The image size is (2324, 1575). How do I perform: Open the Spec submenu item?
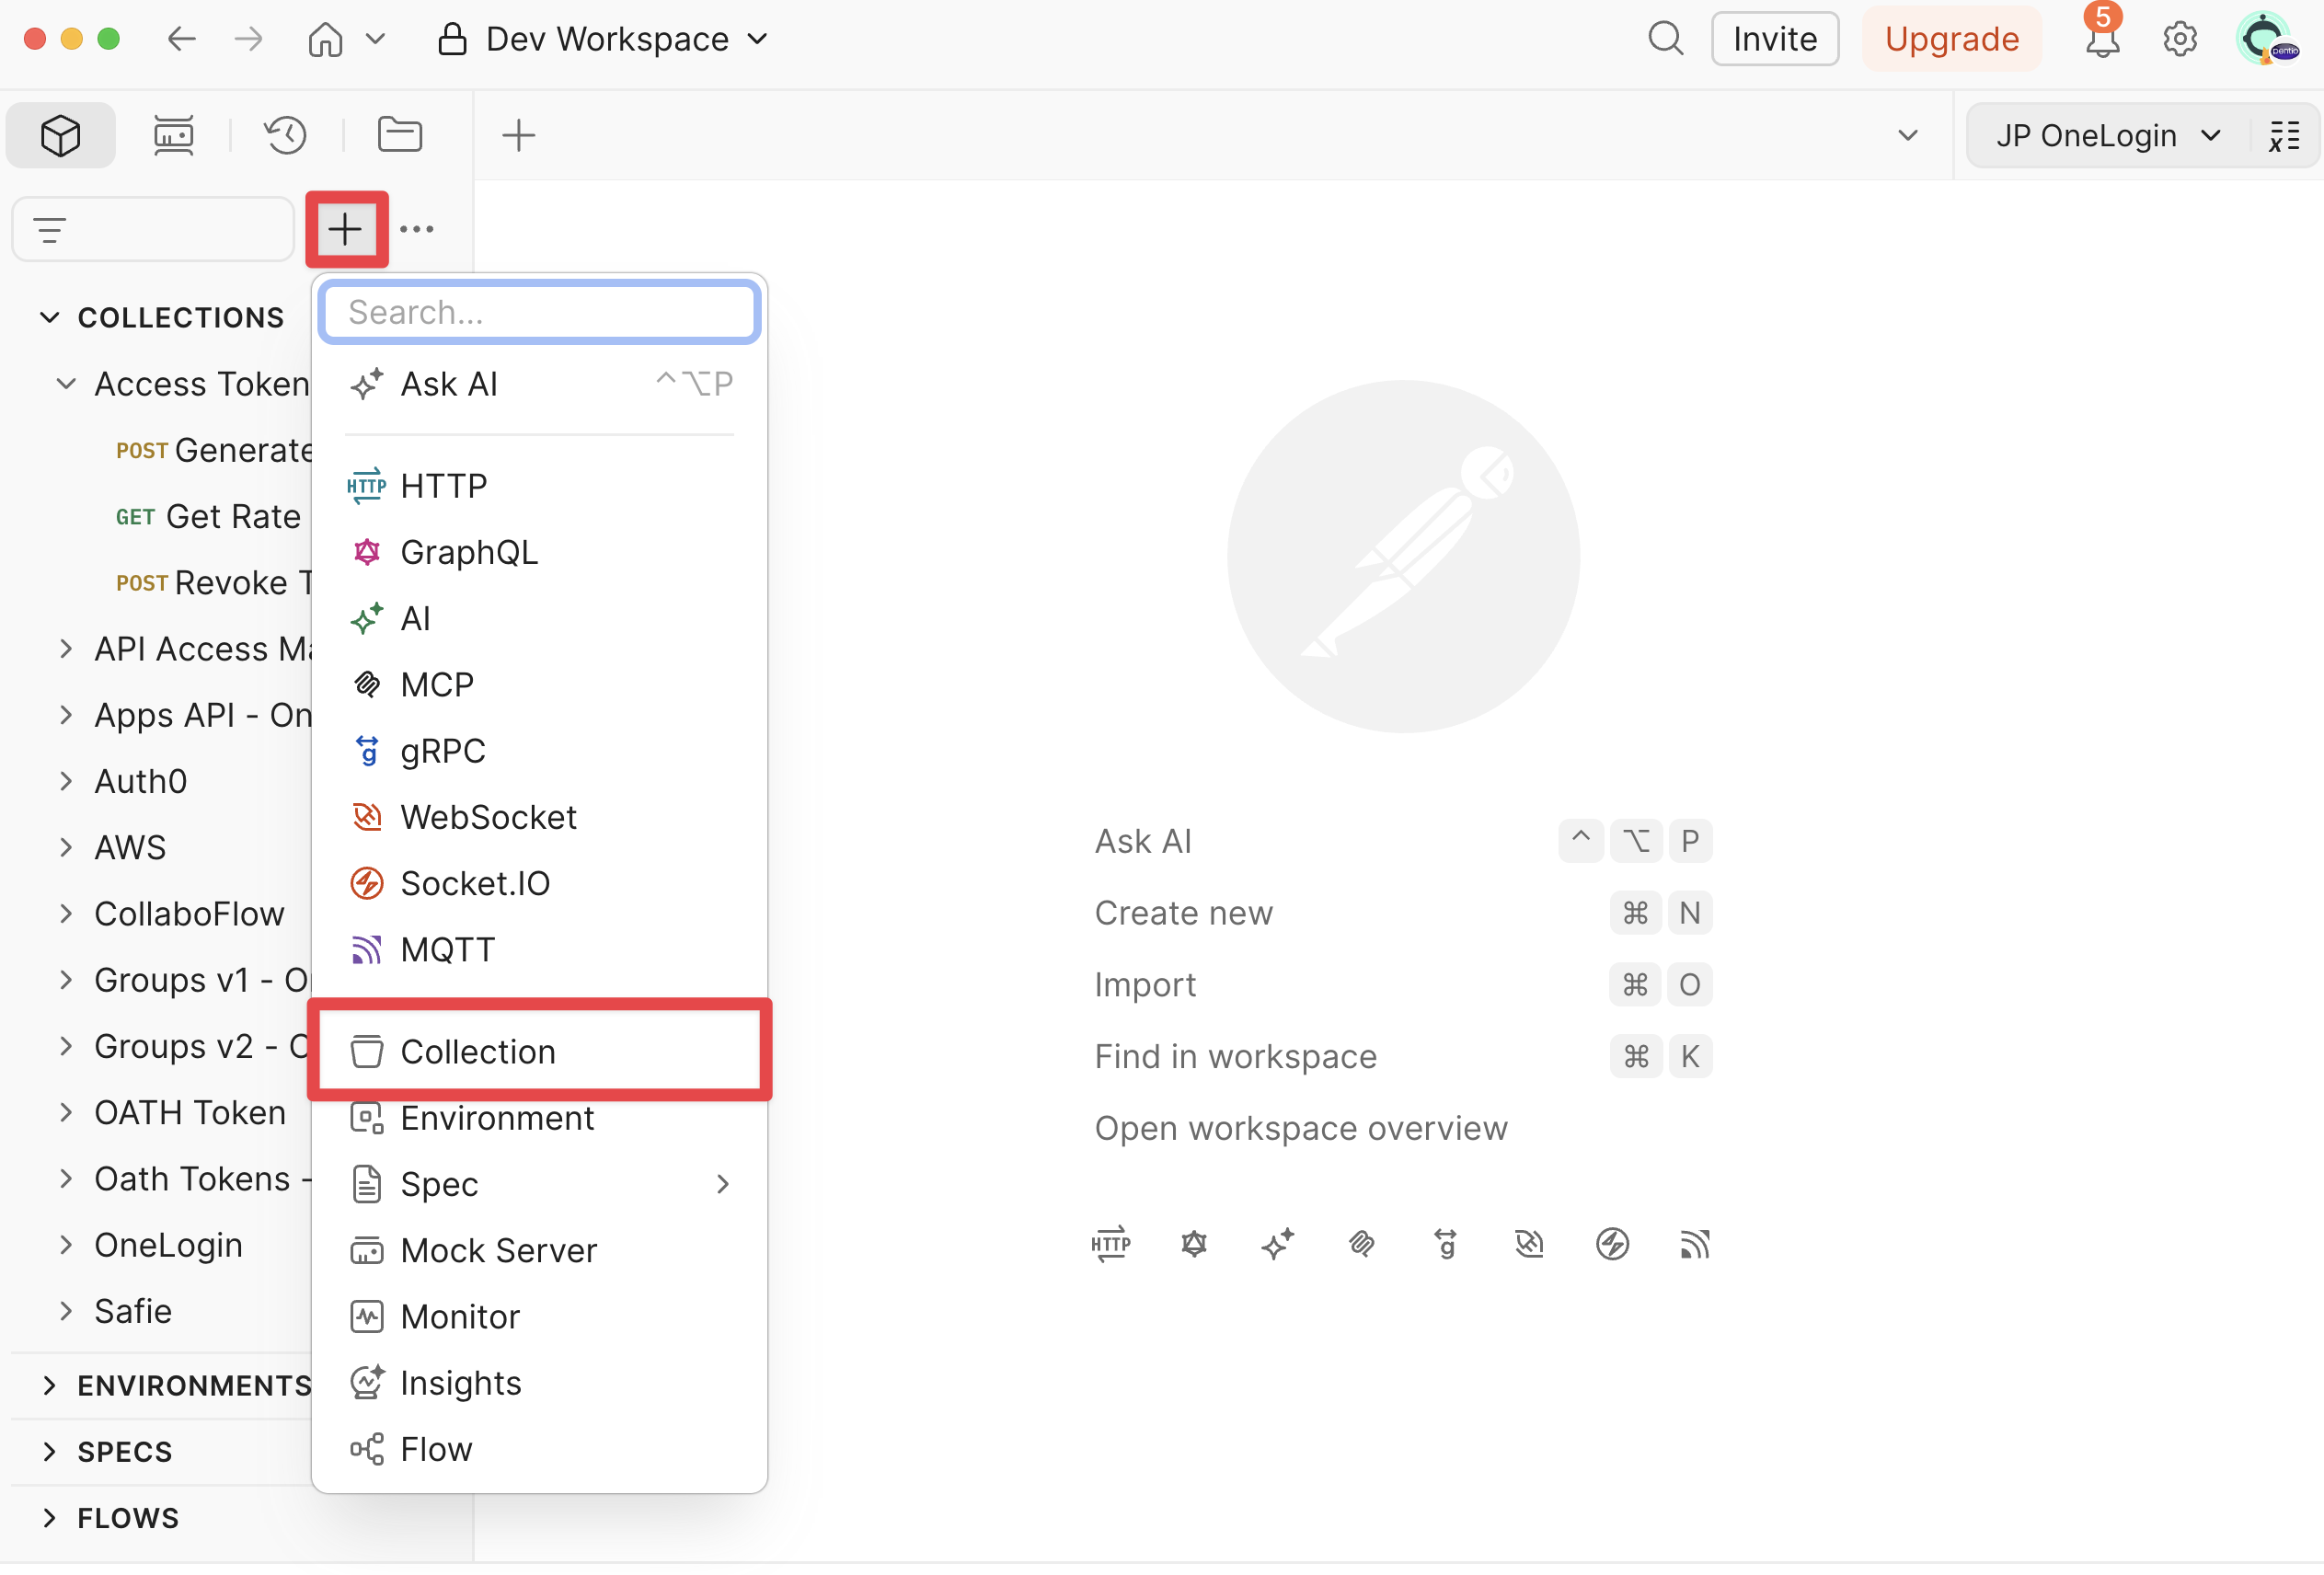(540, 1184)
